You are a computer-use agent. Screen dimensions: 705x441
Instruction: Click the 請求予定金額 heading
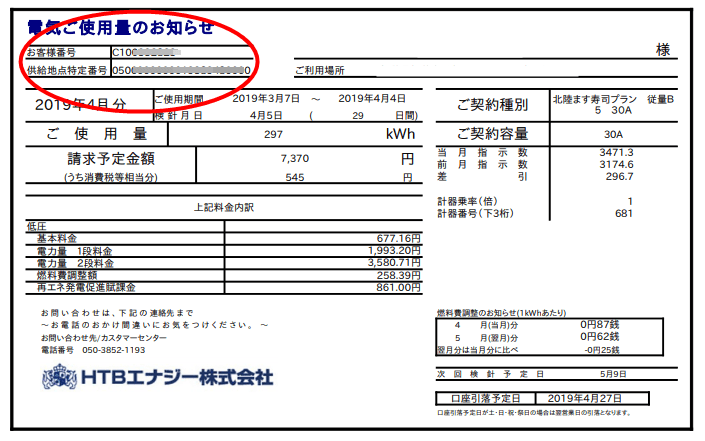(111, 158)
